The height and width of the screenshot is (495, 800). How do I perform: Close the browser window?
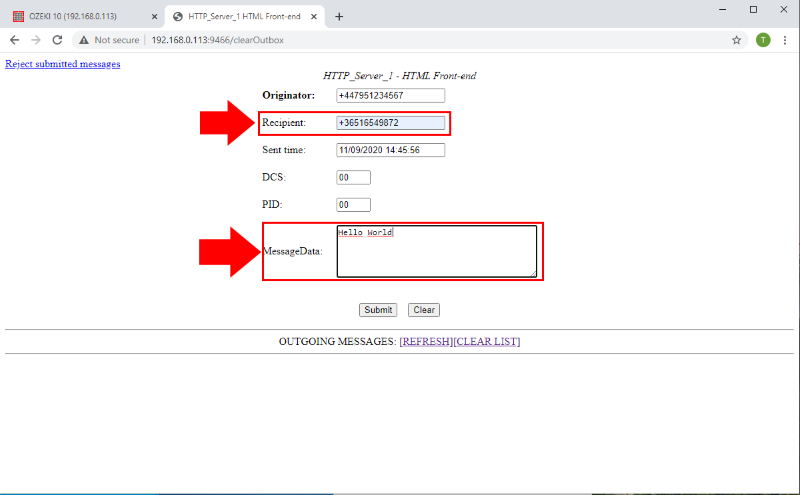tap(784, 9)
